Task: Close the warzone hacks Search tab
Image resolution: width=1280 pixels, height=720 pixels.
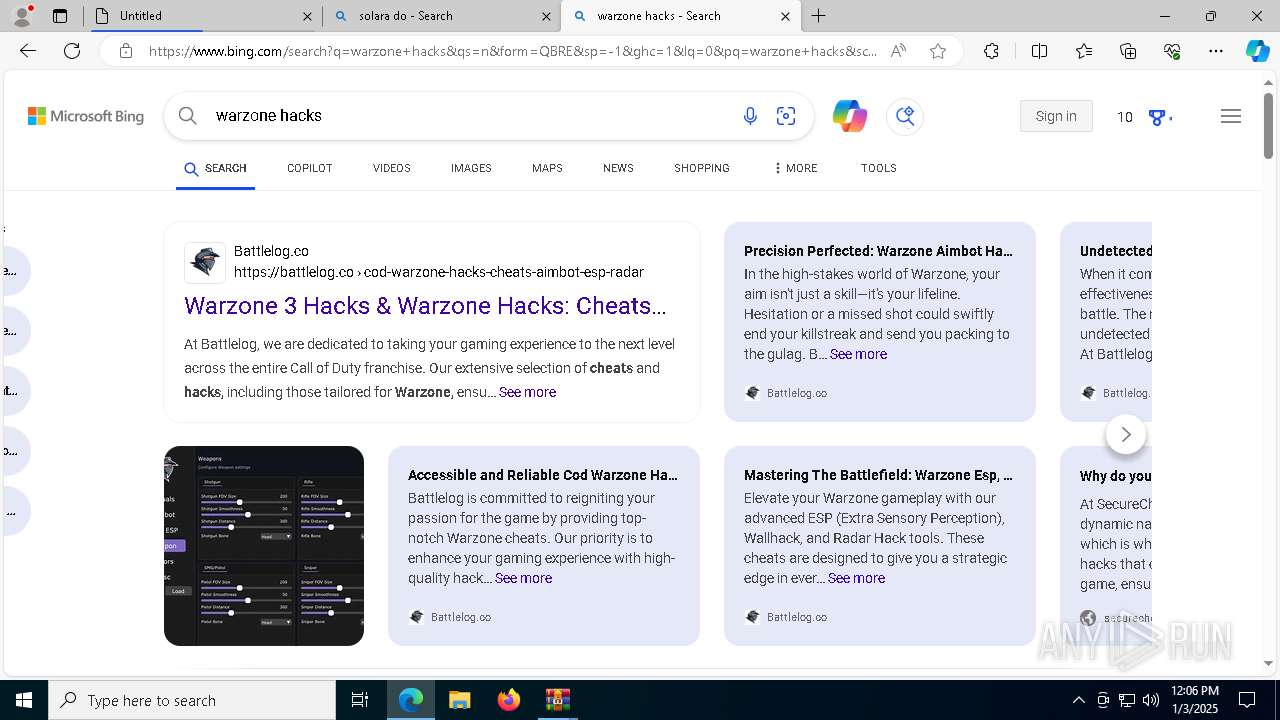Action: (x=785, y=16)
